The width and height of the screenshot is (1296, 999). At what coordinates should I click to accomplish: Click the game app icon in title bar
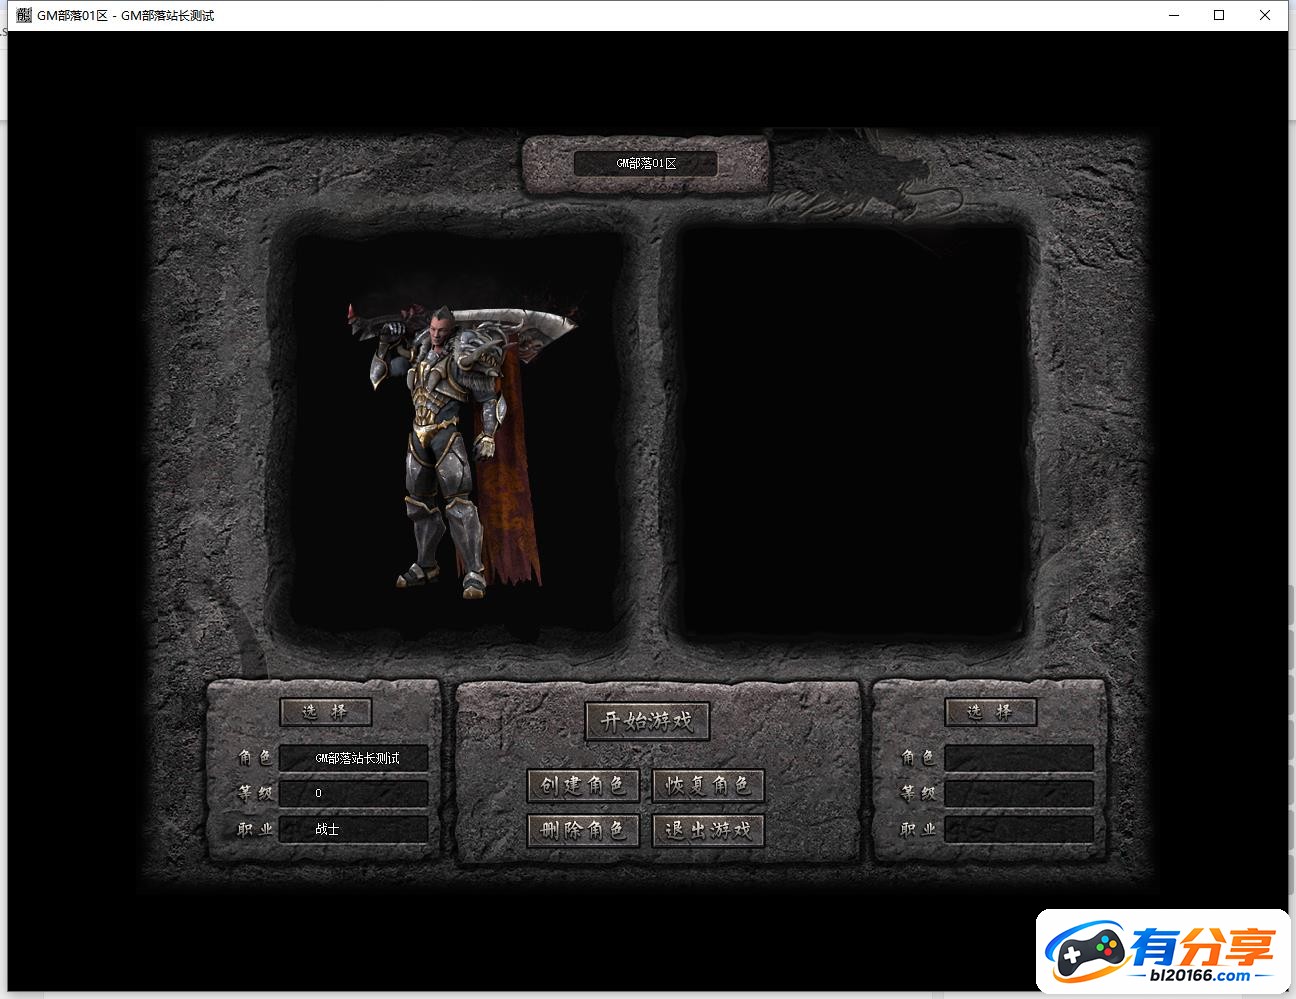[x=24, y=15]
